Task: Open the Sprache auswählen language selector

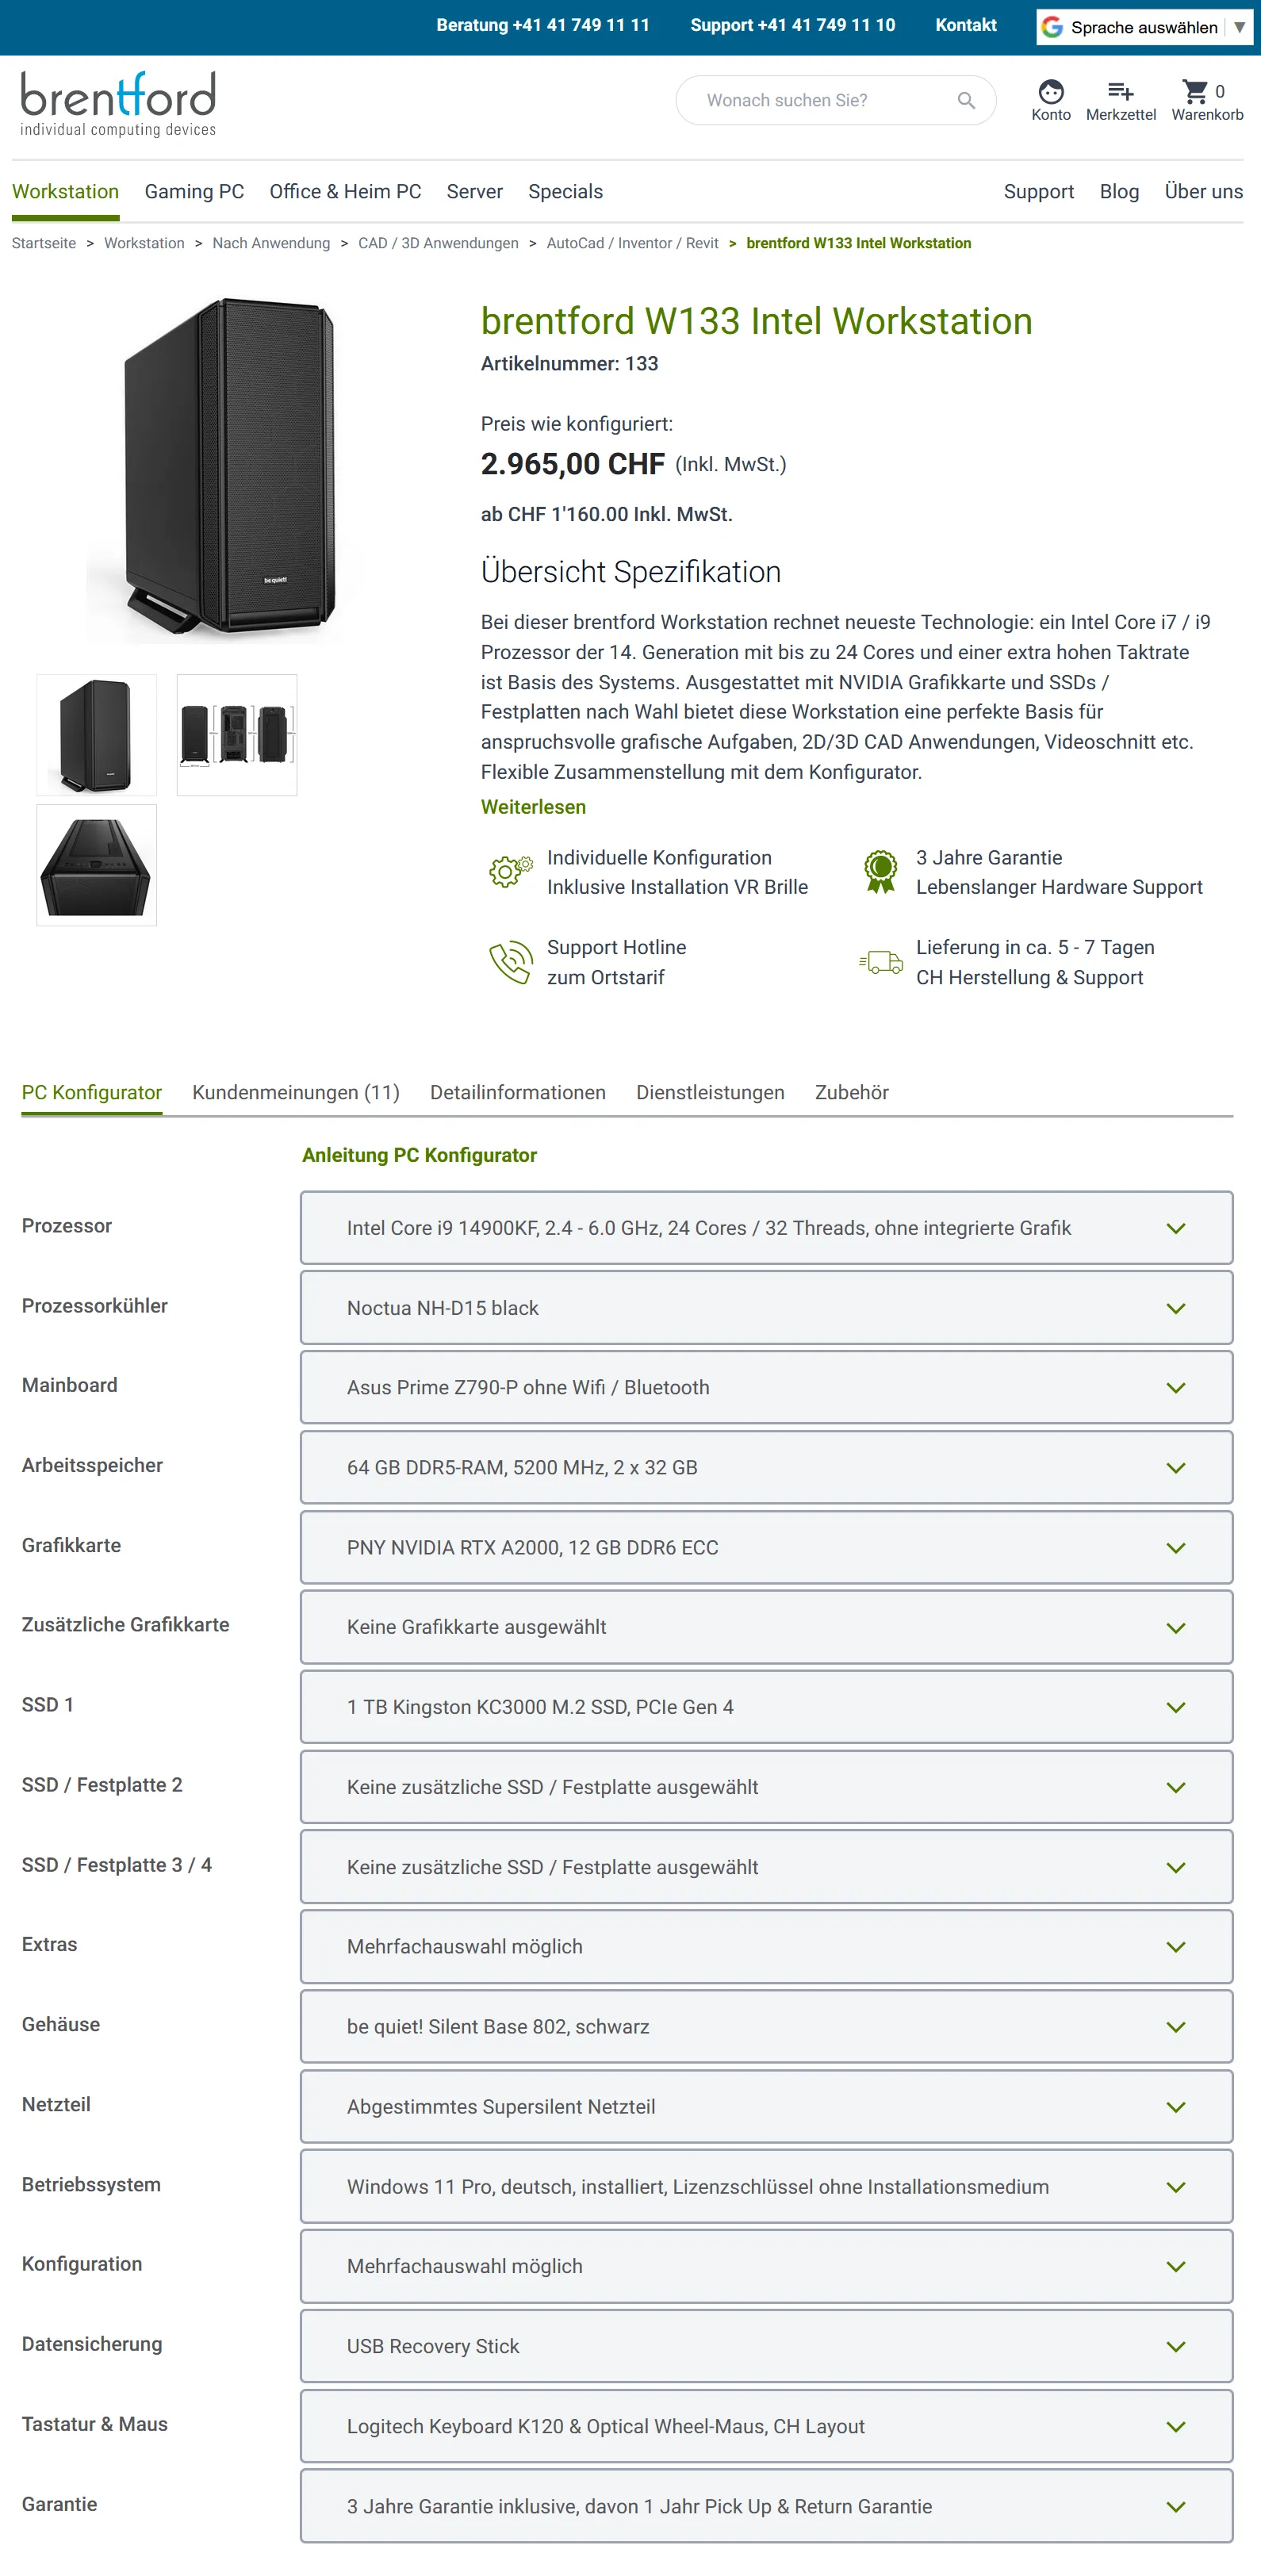Action: (1143, 27)
